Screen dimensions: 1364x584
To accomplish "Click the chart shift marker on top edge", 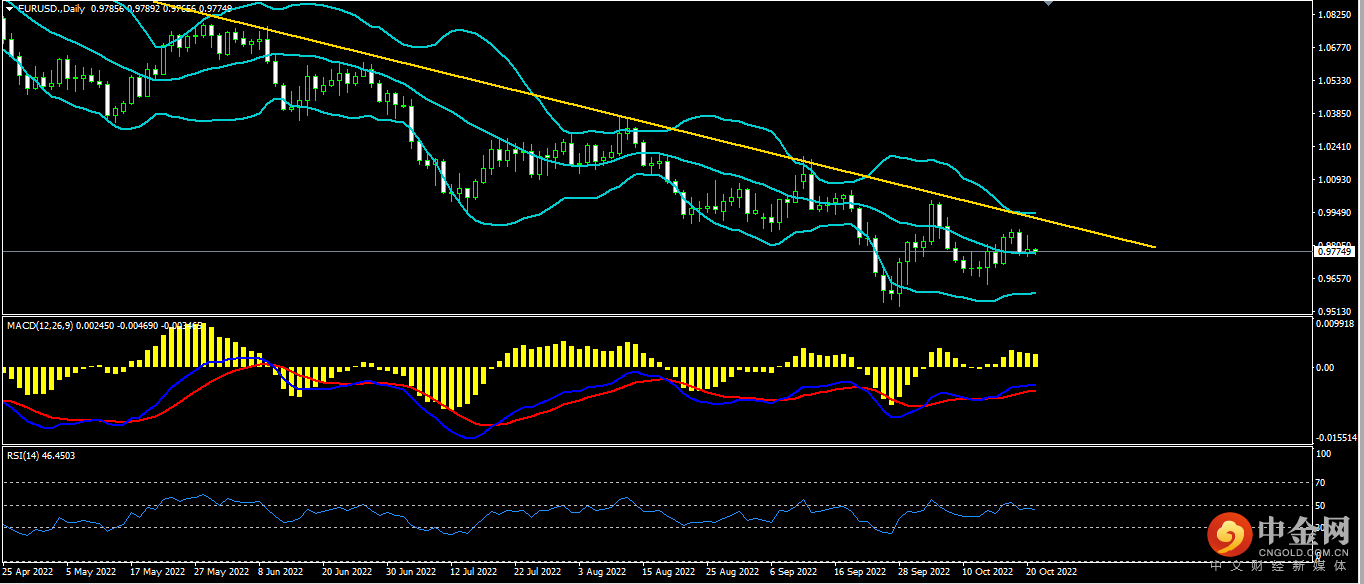I will pyautogui.click(x=1048, y=3).
